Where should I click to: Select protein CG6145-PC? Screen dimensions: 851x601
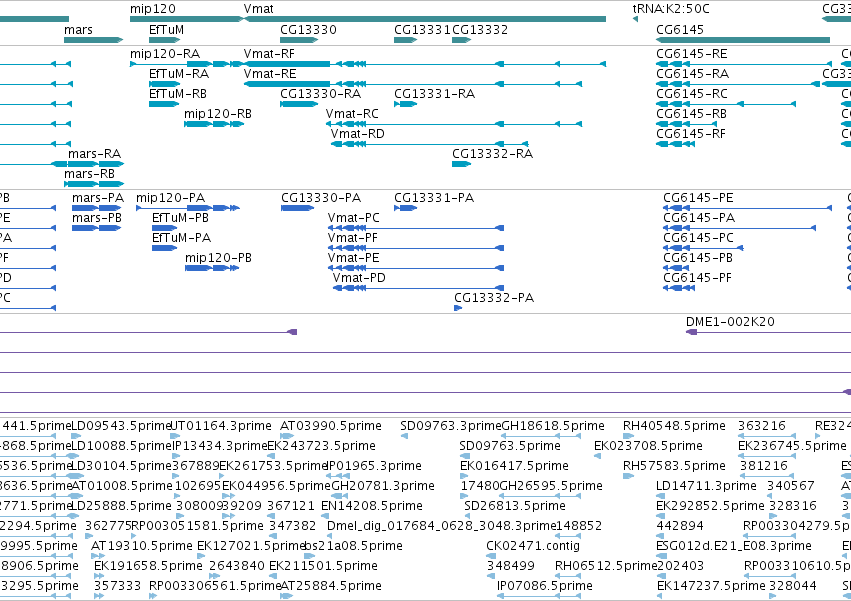tap(698, 238)
